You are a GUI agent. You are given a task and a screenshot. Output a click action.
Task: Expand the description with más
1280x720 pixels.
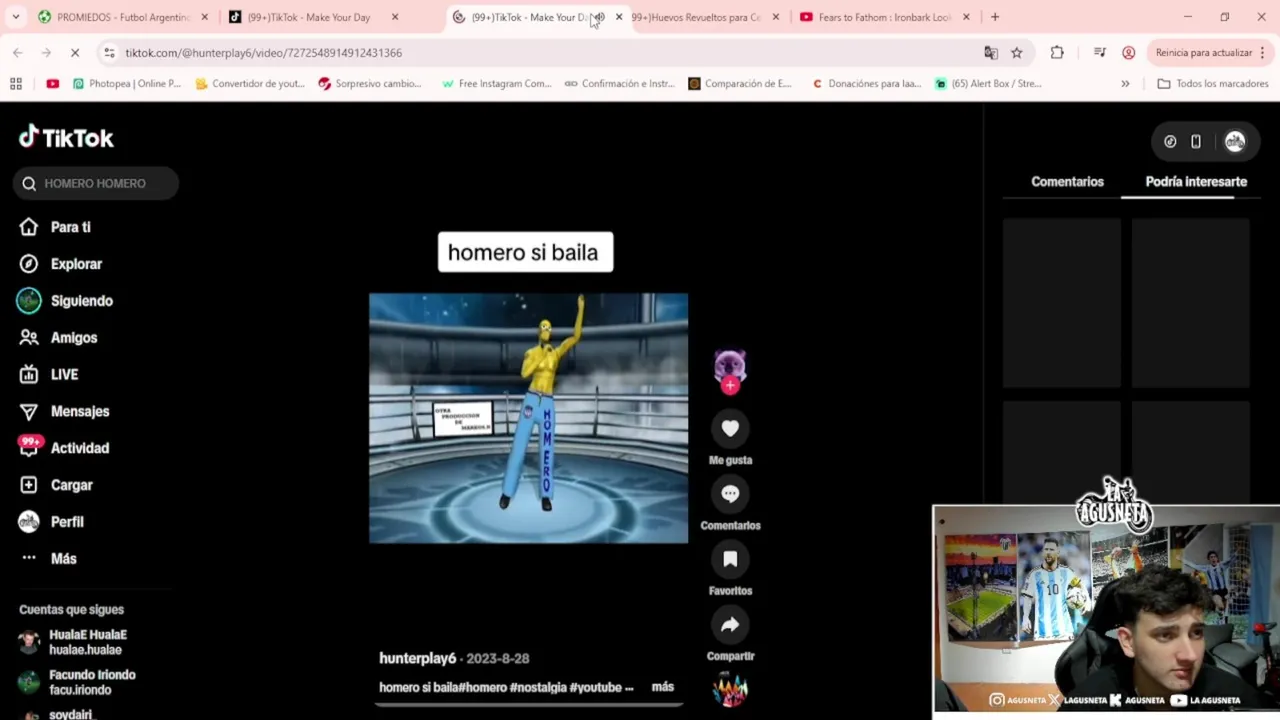tap(662, 687)
